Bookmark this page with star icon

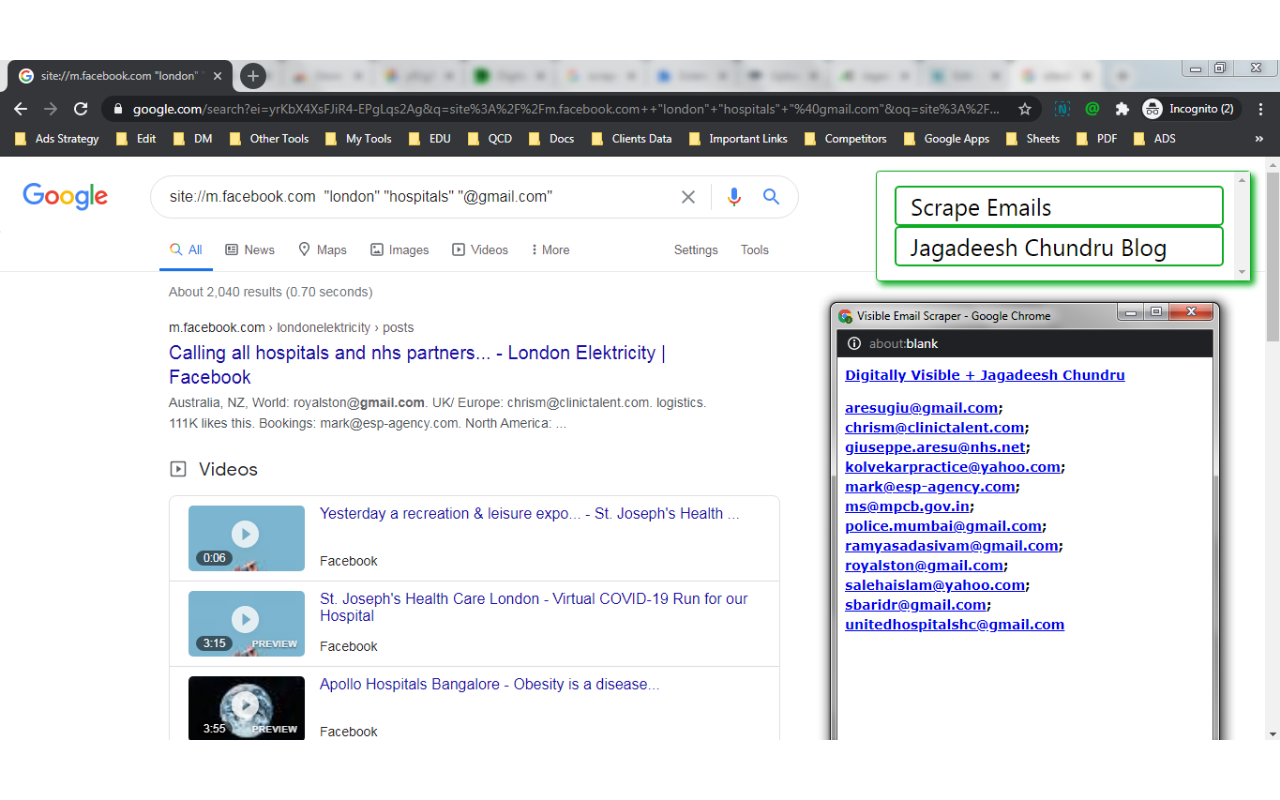1025,109
